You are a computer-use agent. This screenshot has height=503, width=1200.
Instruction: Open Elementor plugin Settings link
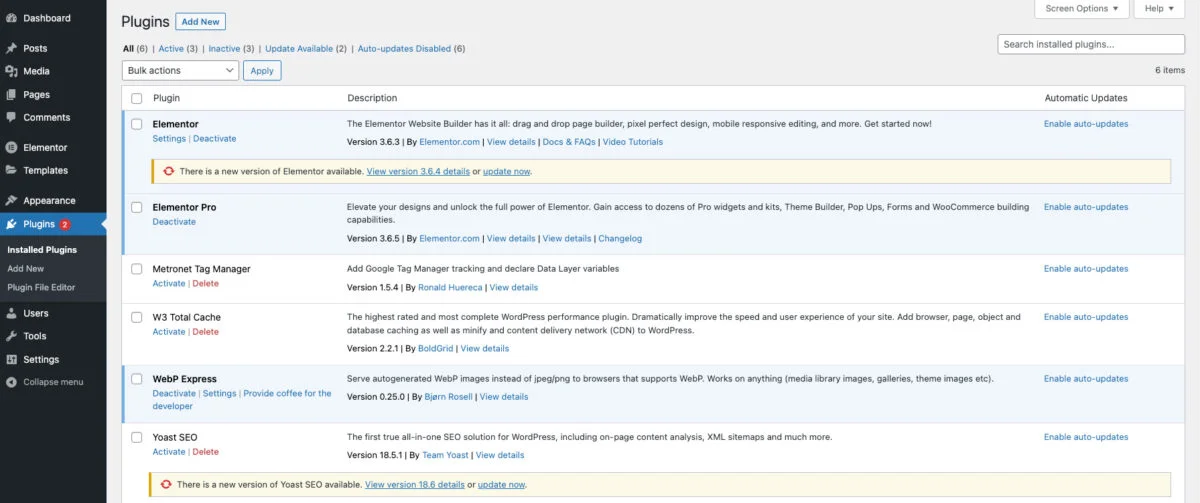click(169, 138)
